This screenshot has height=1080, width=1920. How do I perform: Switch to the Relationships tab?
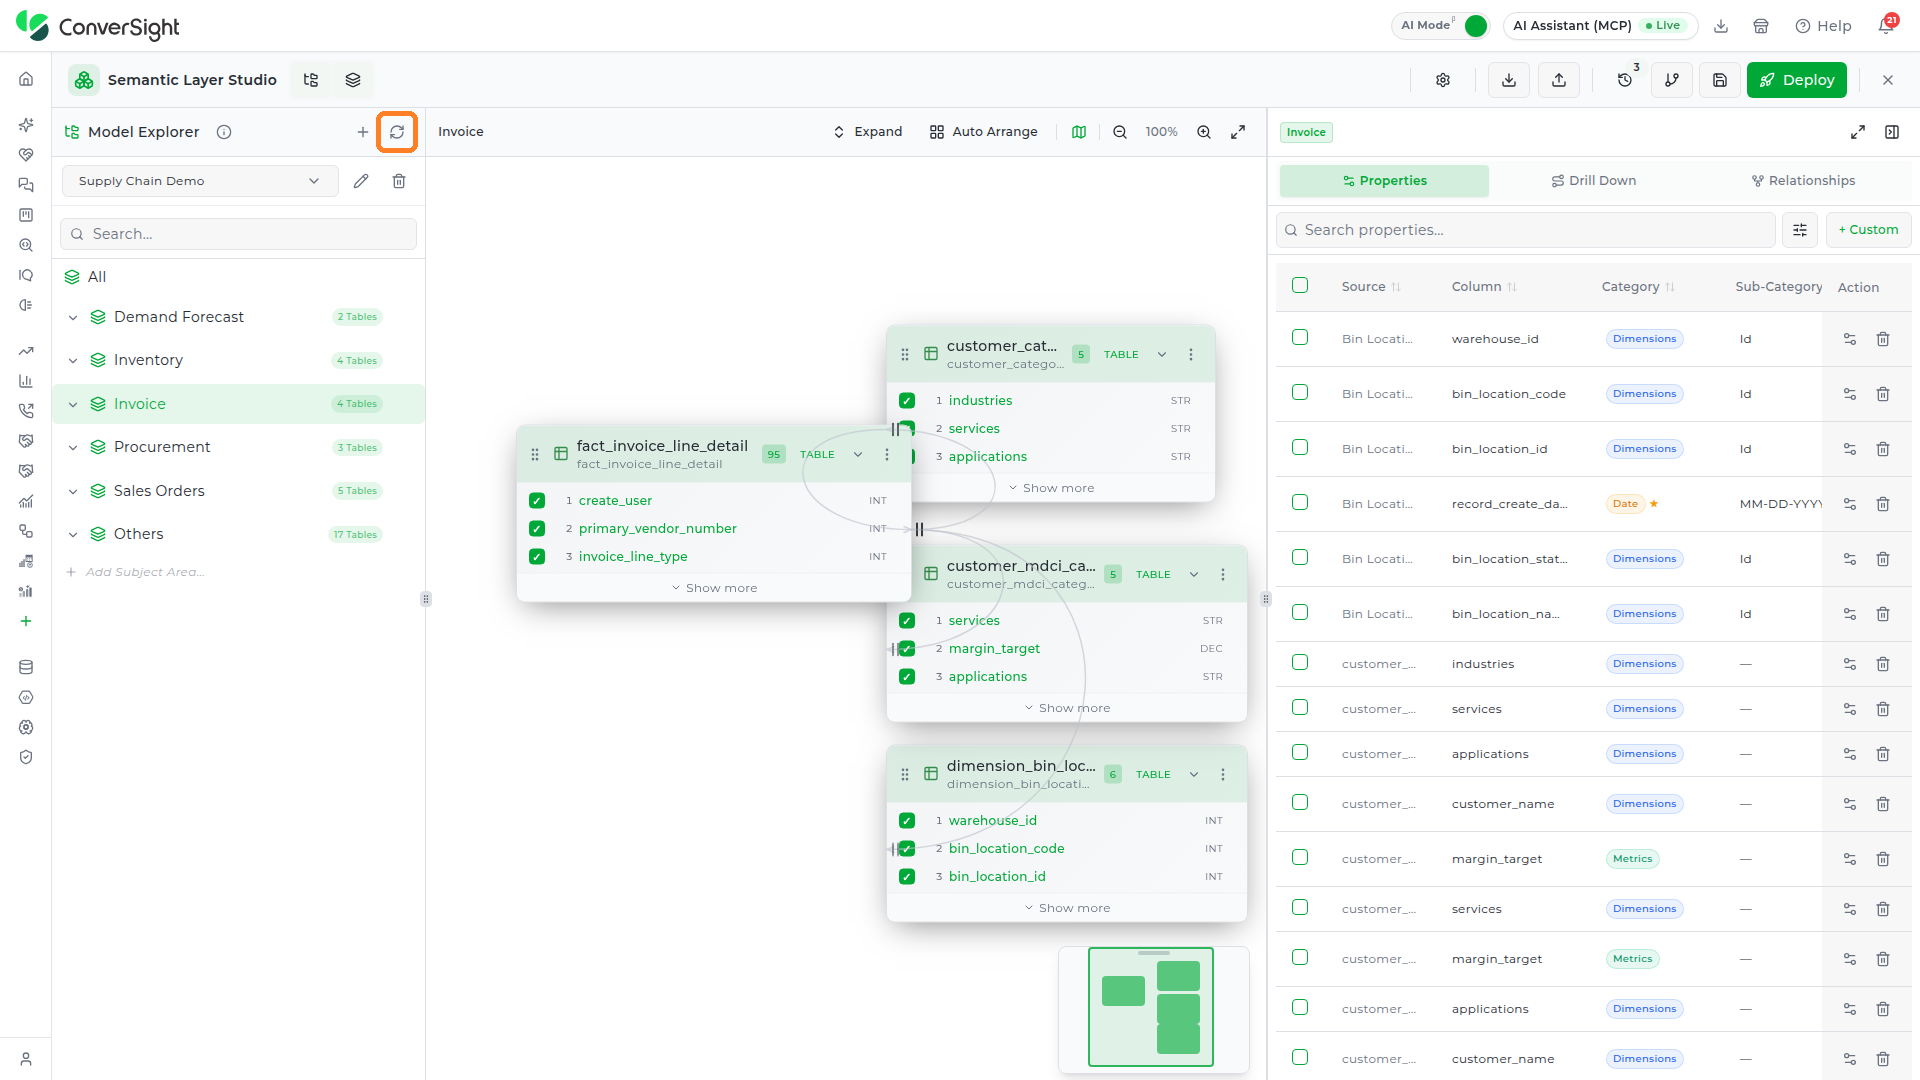pyautogui.click(x=1803, y=181)
